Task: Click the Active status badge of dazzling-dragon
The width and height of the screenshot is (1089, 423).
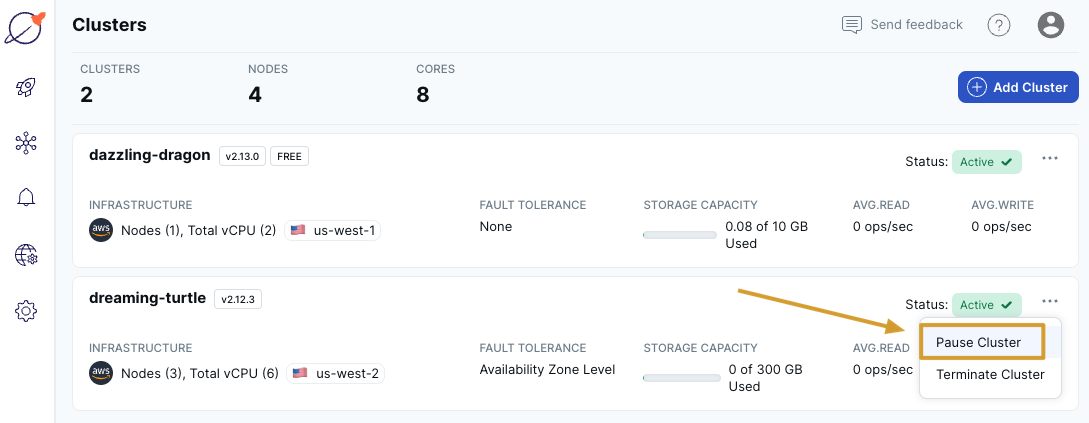Action: tap(986, 162)
